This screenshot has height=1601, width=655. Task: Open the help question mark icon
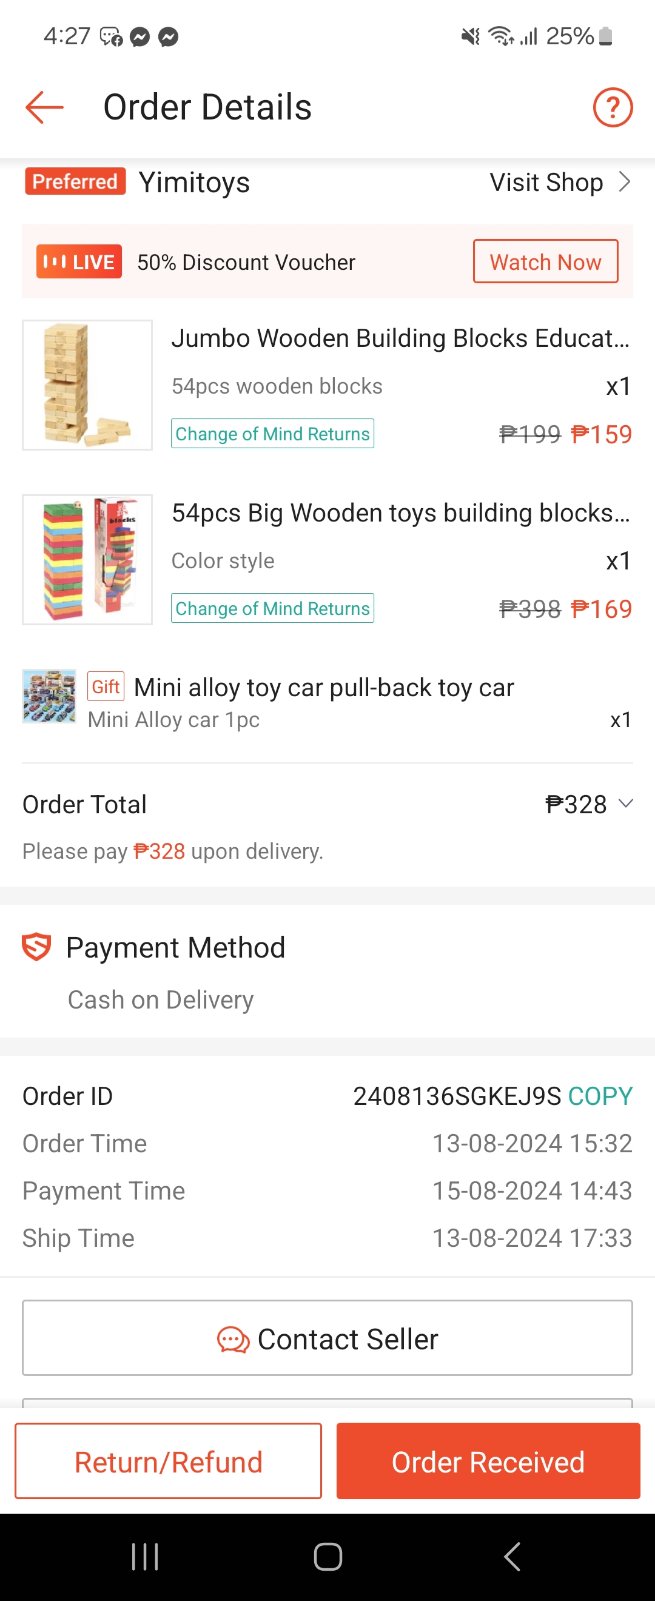coord(612,107)
